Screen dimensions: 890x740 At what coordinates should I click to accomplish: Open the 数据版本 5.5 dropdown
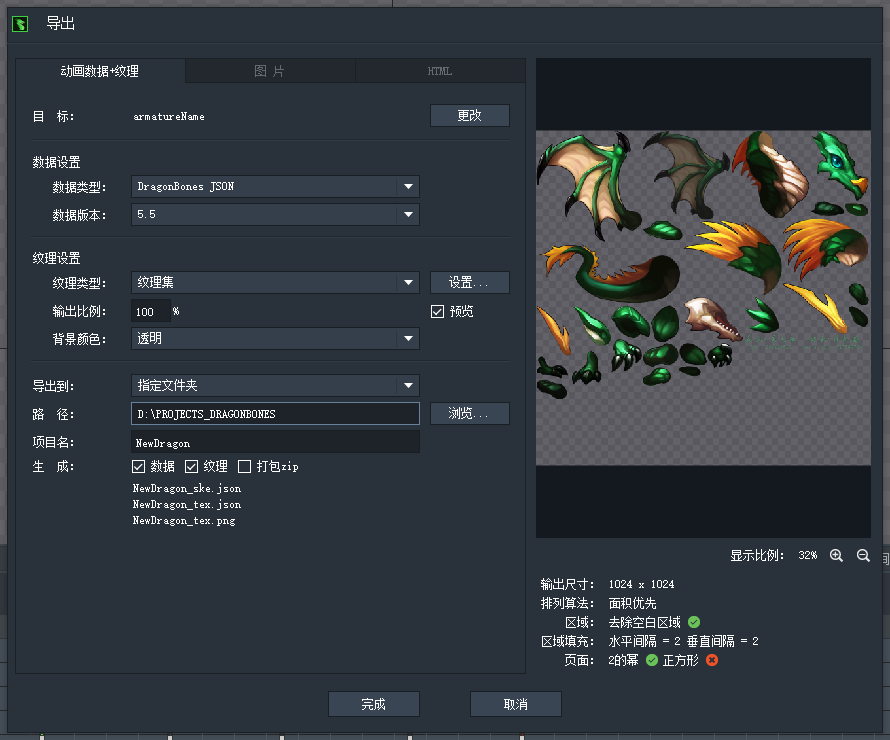click(275, 215)
